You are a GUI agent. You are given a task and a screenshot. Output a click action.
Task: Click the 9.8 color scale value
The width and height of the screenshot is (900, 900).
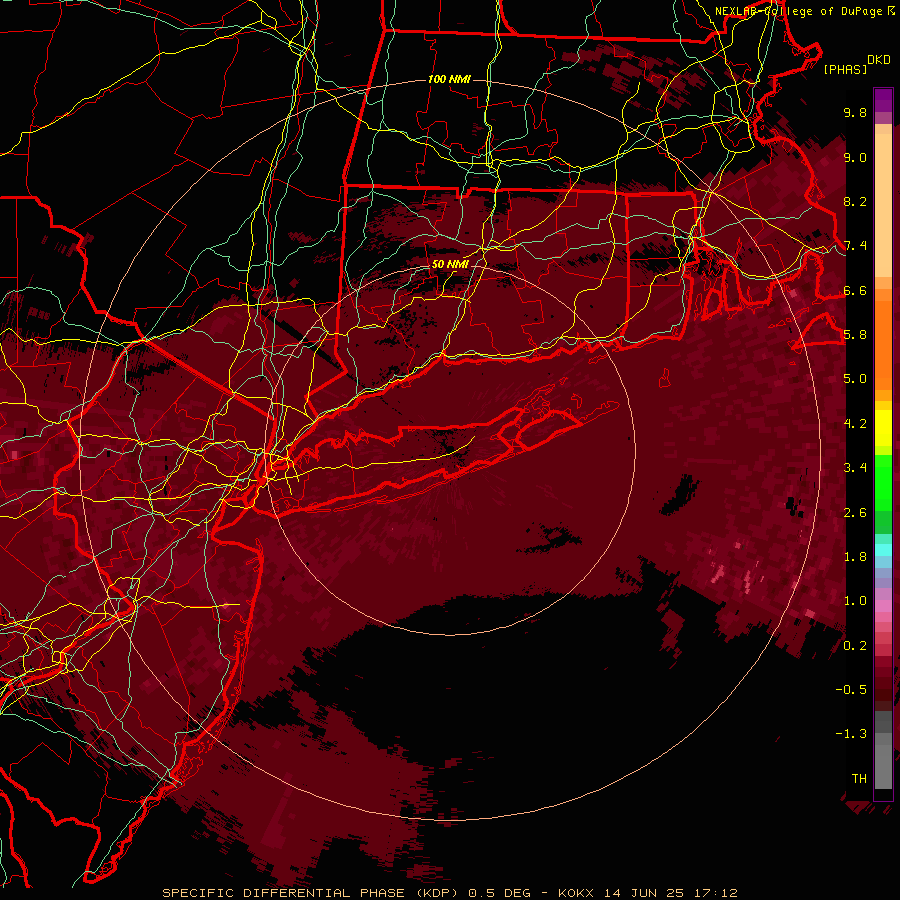click(x=855, y=112)
